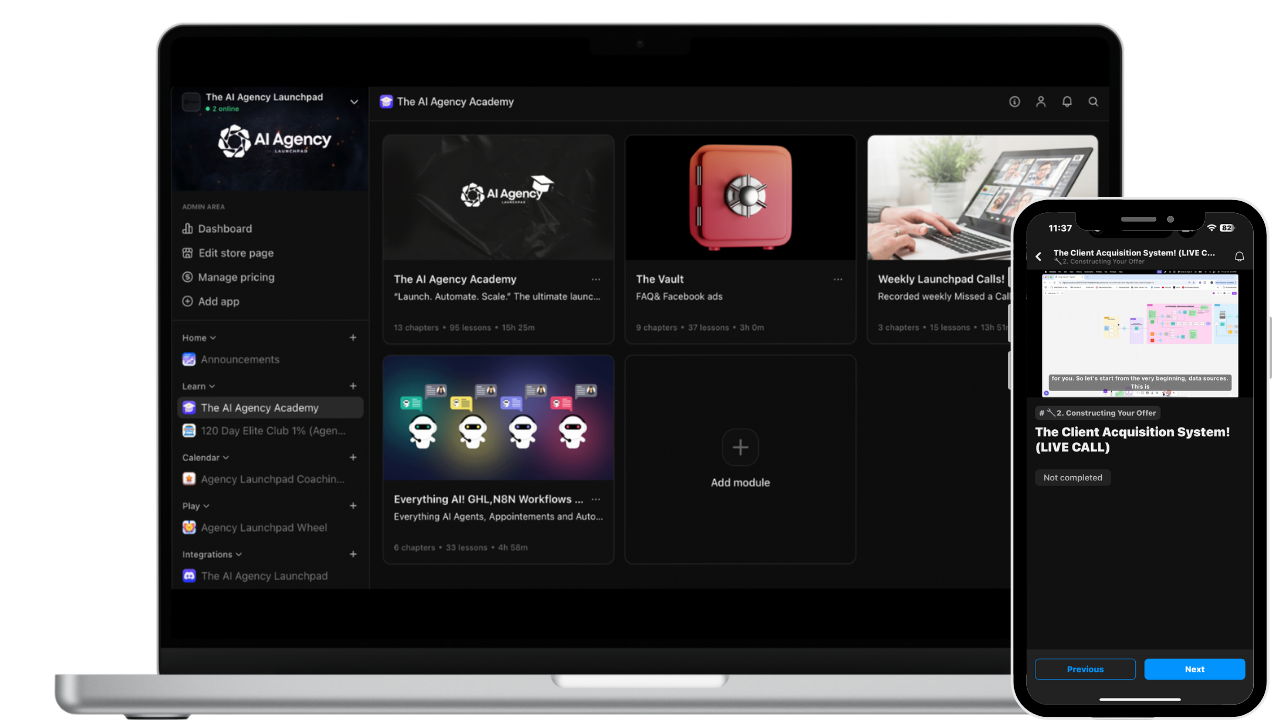Add an app to the Play section
This screenshot has height=720, width=1280.
[x=353, y=506]
